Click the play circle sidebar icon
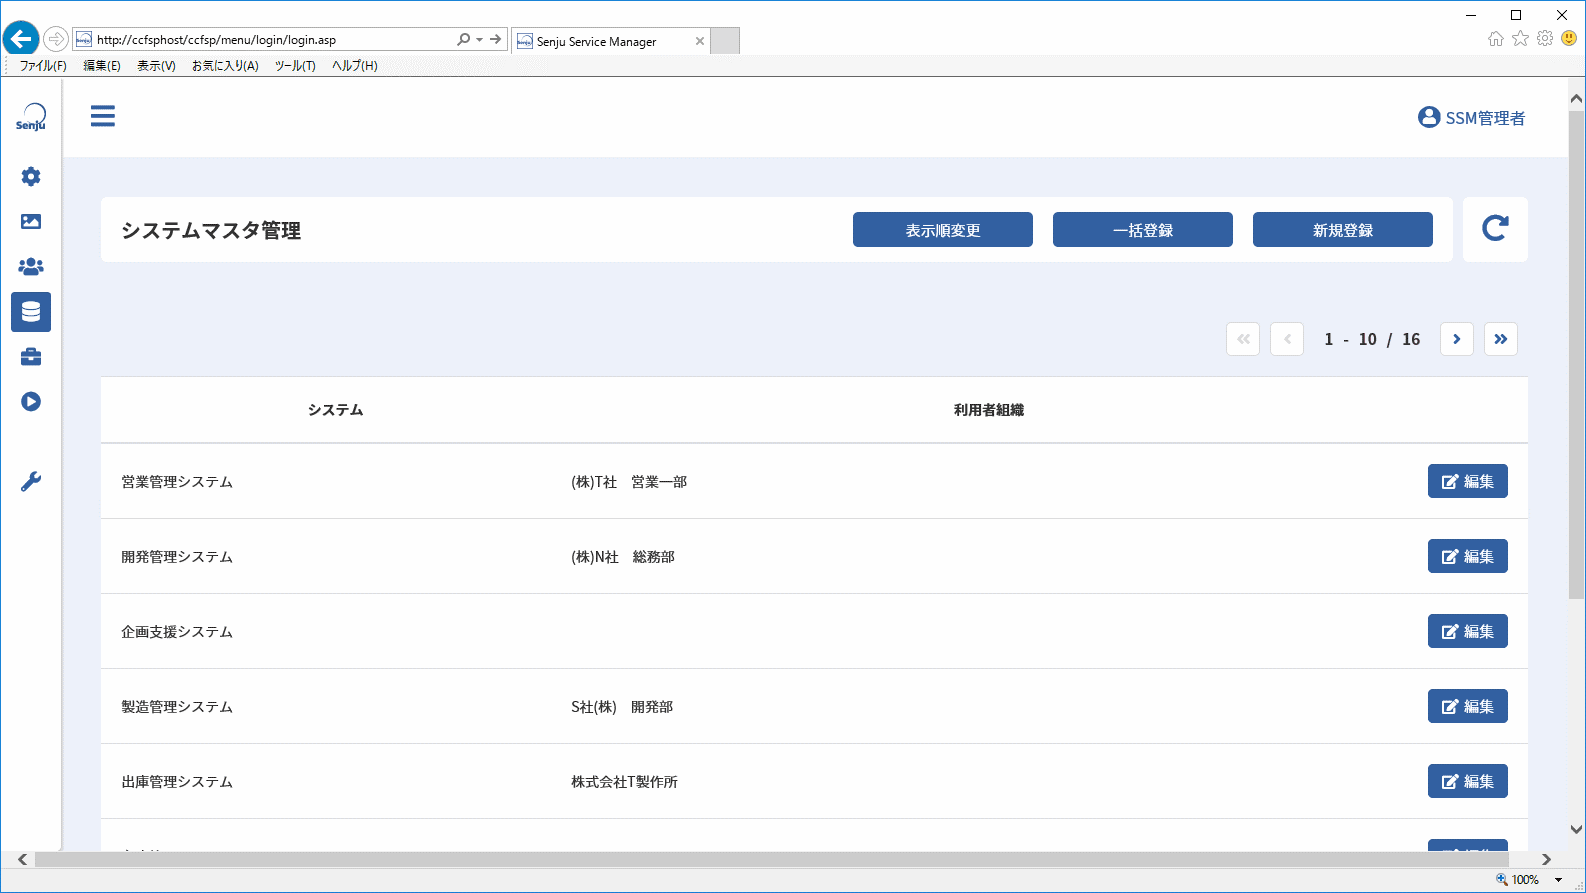Image resolution: width=1586 pixels, height=893 pixels. click(31, 402)
